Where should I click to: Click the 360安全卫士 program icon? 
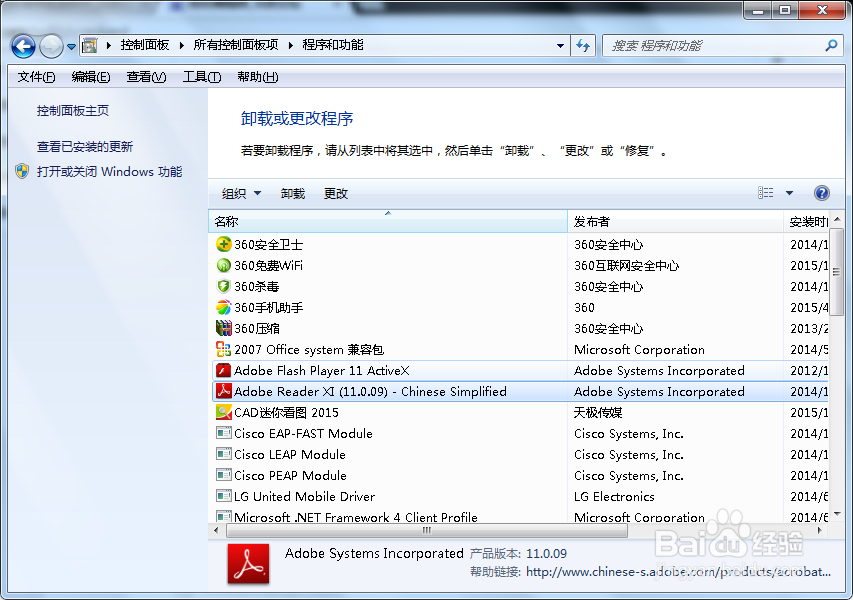(224, 244)
